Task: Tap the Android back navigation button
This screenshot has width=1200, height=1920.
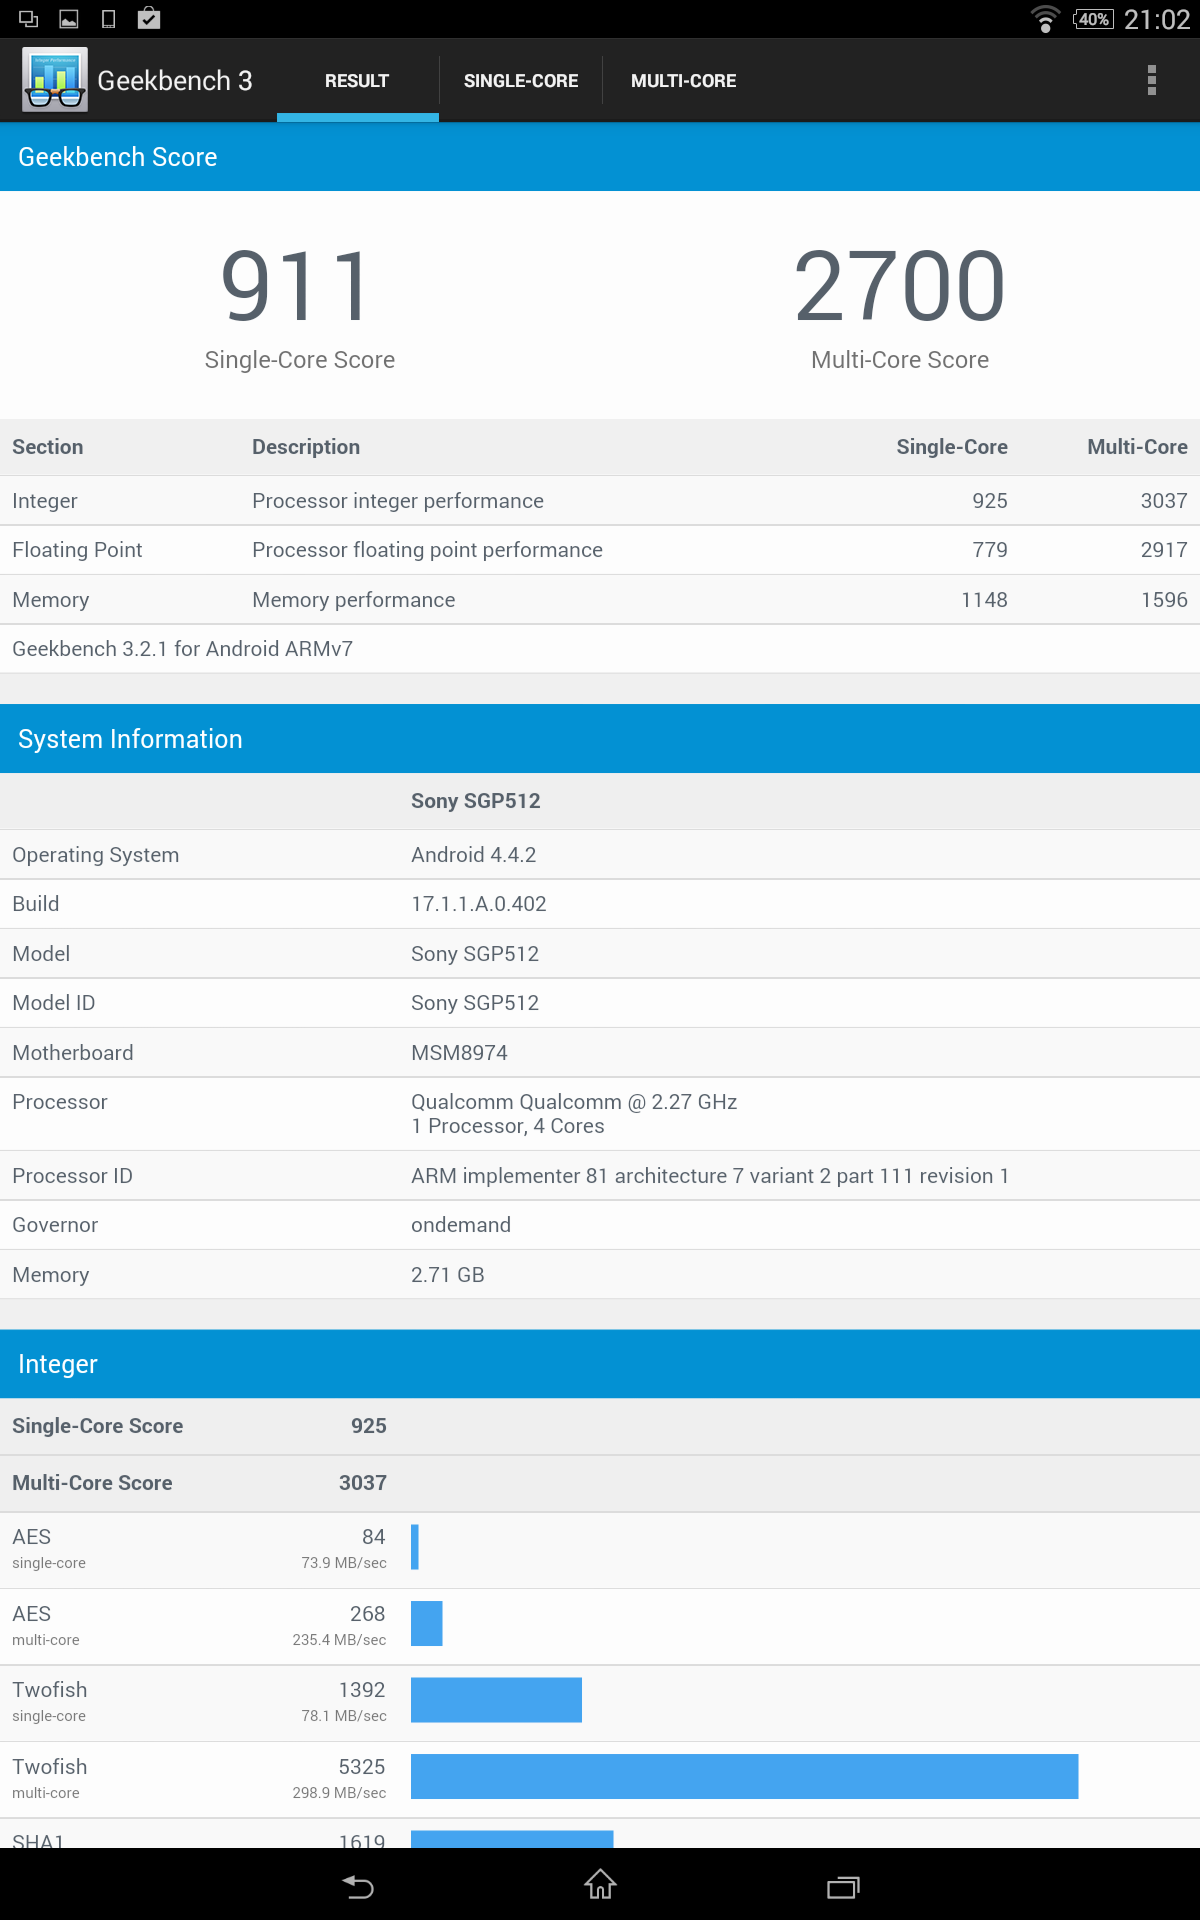Action: coord(358,1886)
